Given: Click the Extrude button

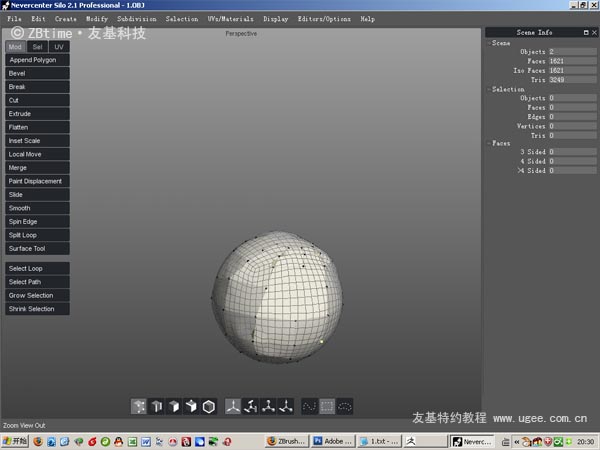Looking at the screenshot, I should pos(38,114).
